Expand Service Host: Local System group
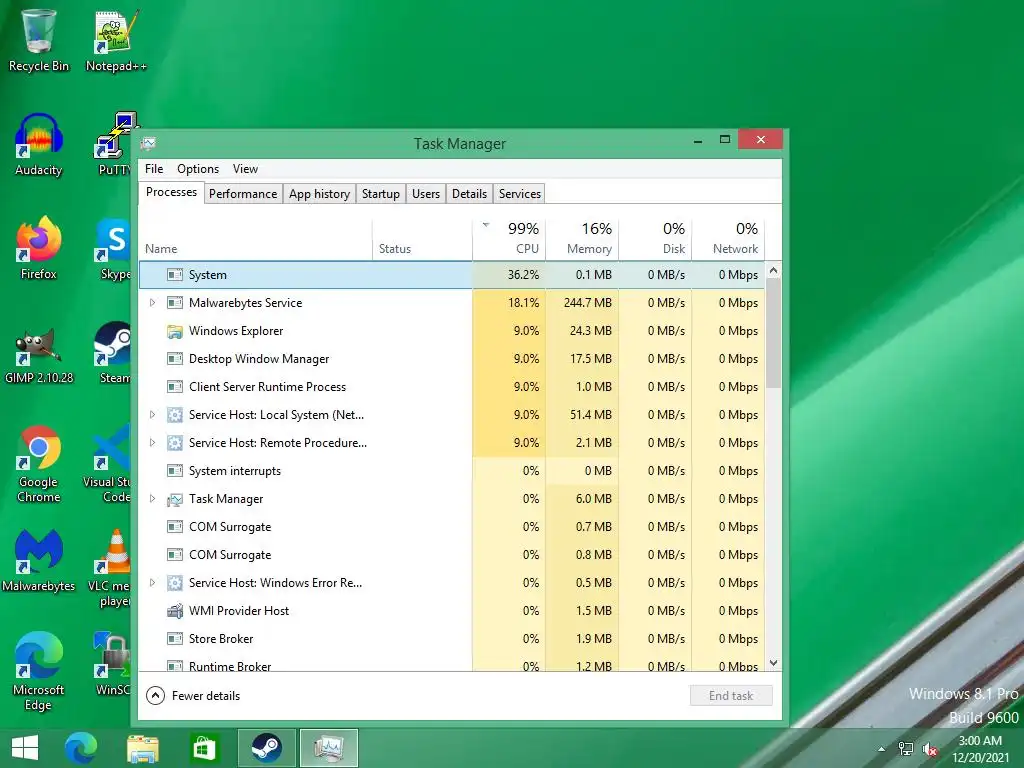The height and width of the screenshot is (768, 1024). [152, 415]
